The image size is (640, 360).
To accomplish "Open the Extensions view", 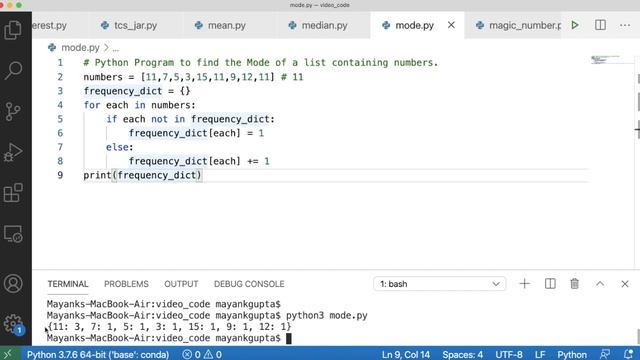I will click(13, 193).
